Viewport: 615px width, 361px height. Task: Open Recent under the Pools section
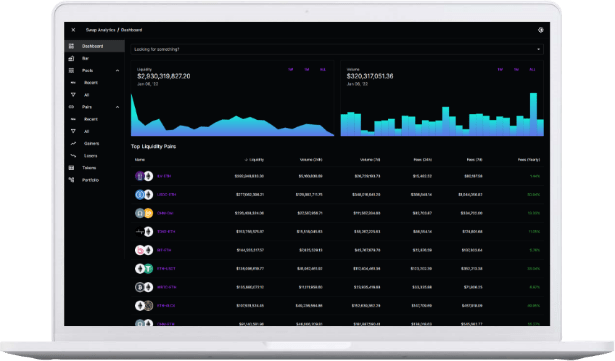[91, 83]
